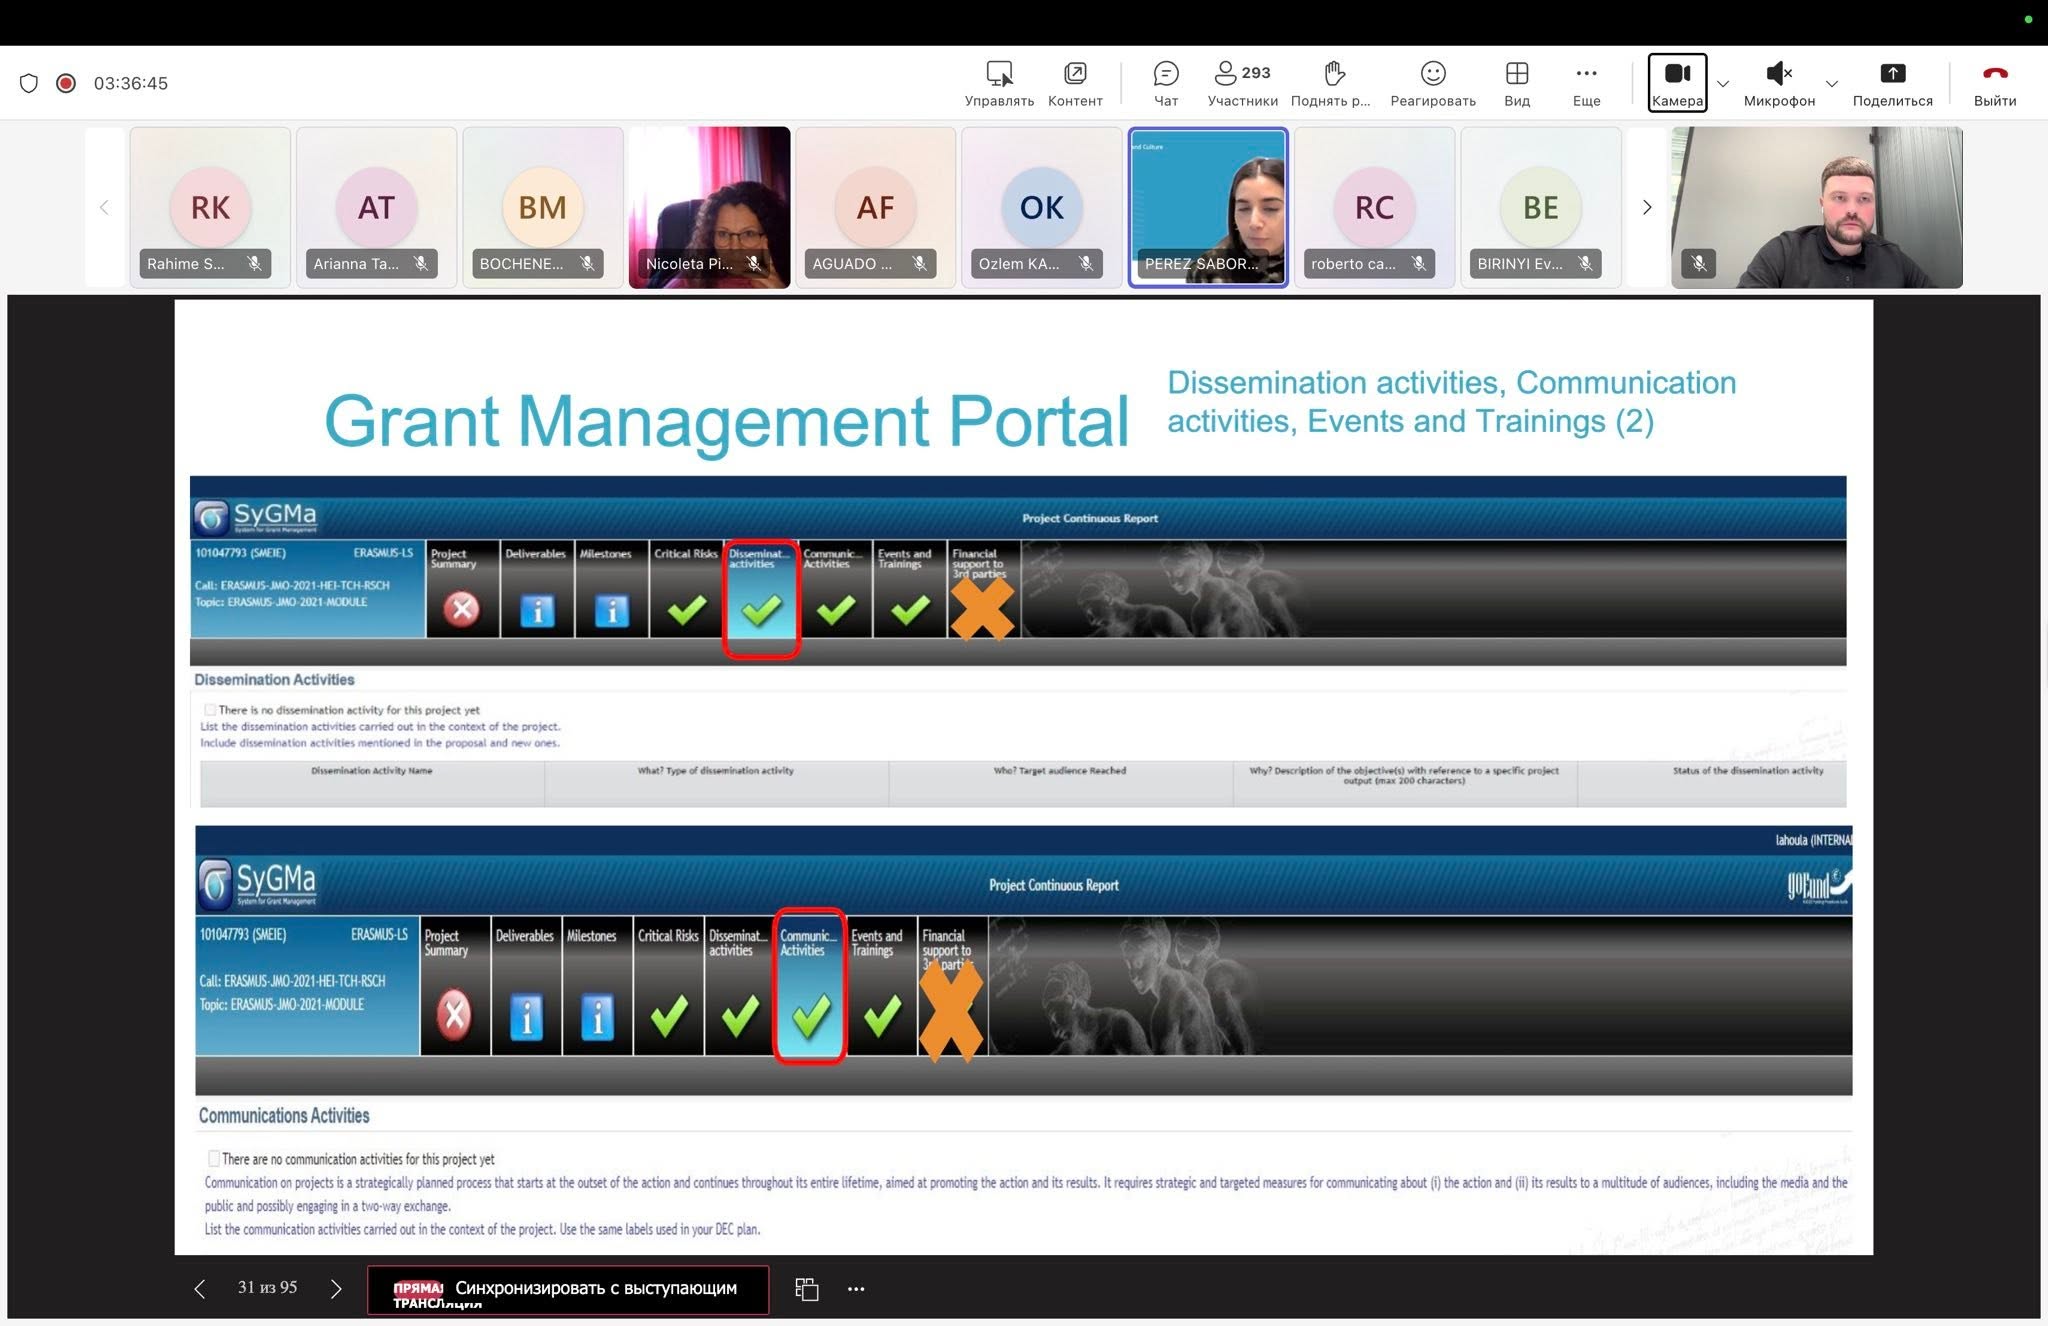Expand the camera options chevron

point(1723,84)
